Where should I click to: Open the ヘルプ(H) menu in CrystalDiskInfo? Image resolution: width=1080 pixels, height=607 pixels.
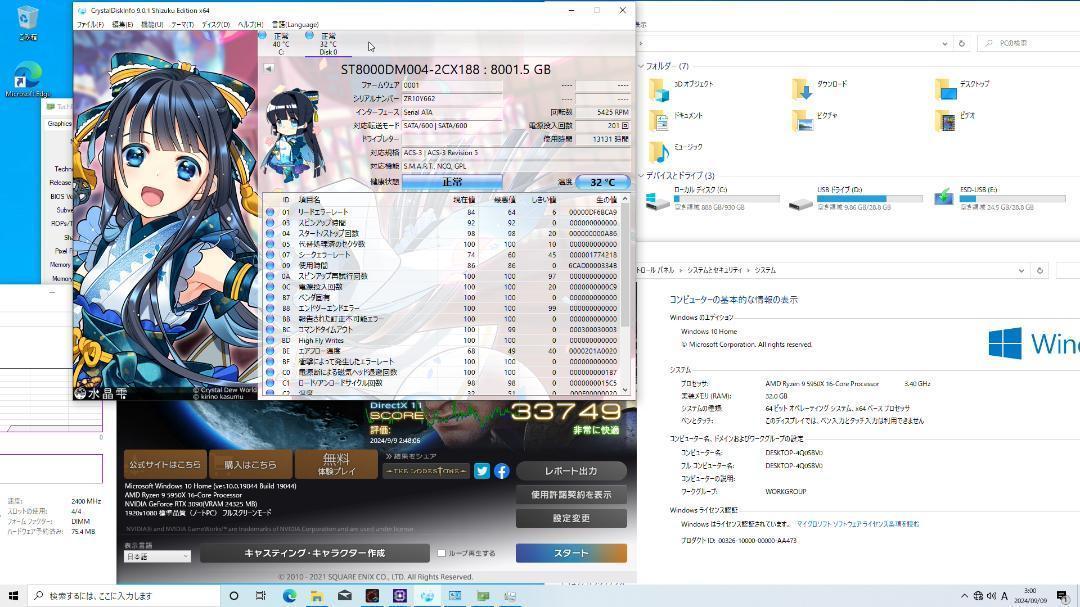coord(250,24)
